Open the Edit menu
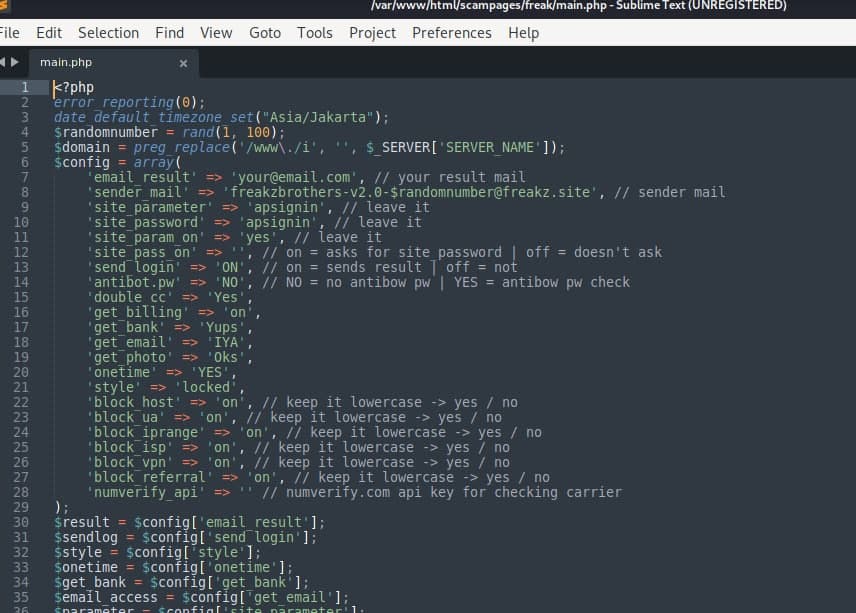Image resolution: width=856 pixels, height=613 pixels. [x=49, y=33]
